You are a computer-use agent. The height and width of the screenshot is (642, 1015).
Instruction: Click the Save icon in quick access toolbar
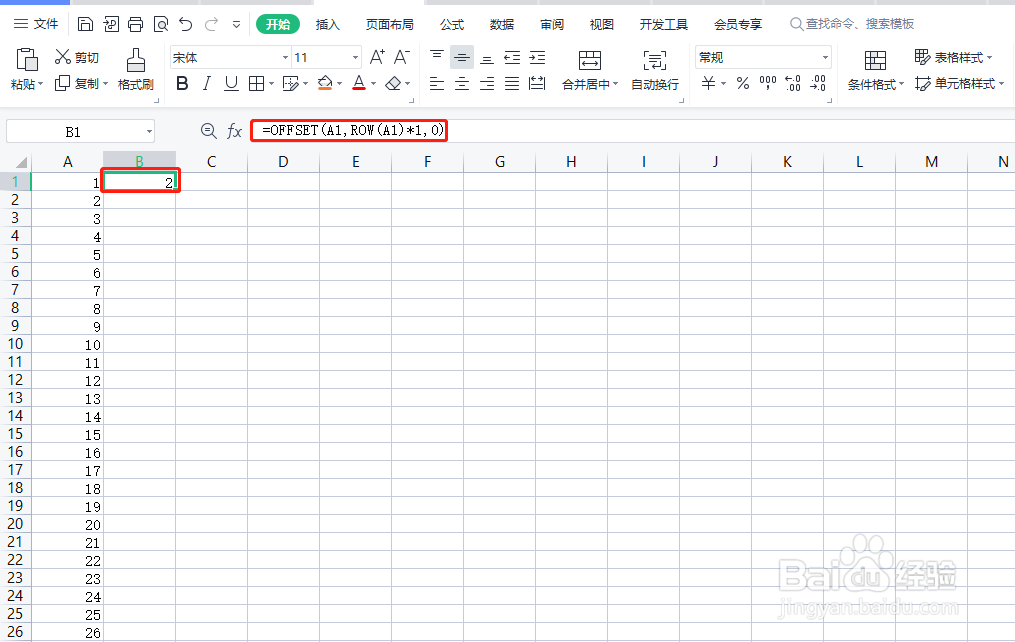click(86, 22)
